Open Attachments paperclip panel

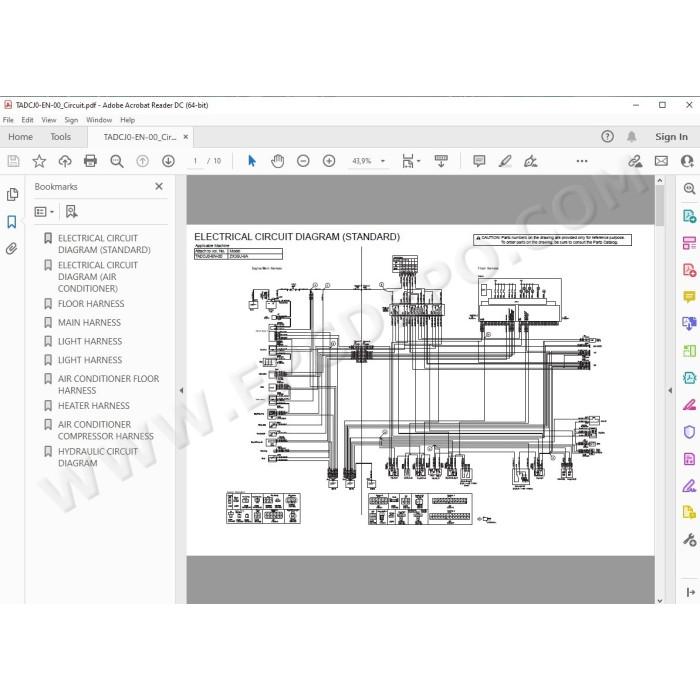point(12,249)
